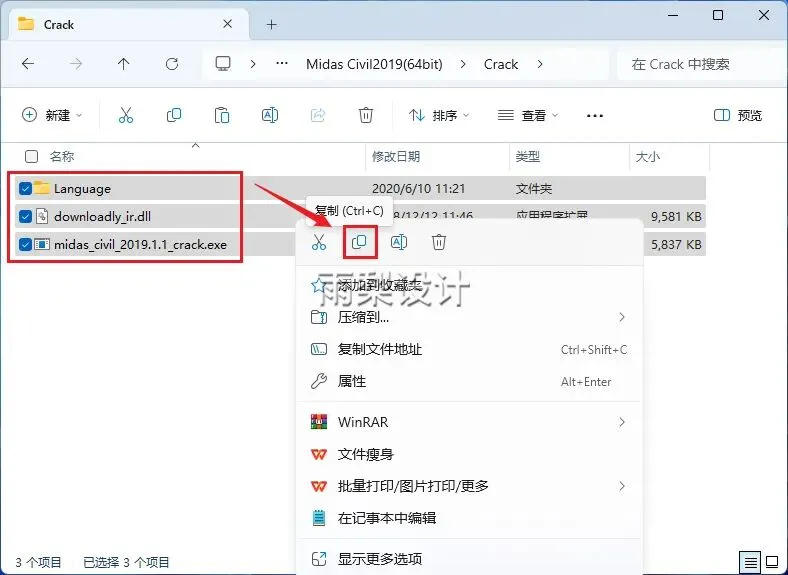Choose Show more options (显示更多选项)

pos(469,559)
